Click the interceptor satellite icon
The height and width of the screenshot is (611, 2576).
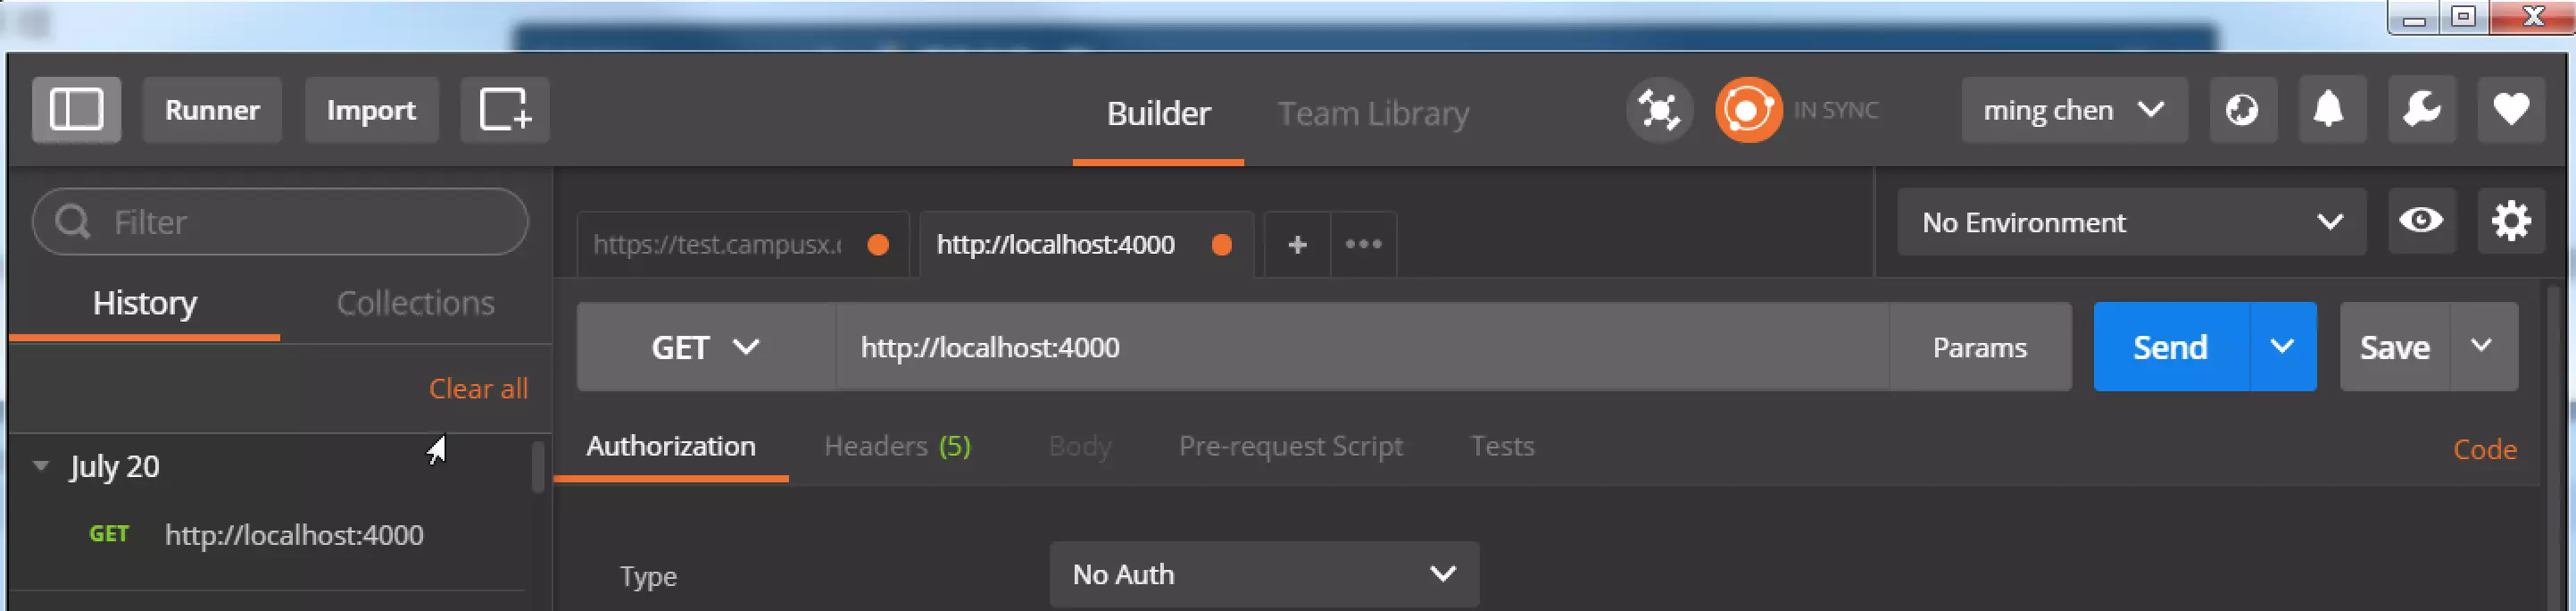coord(1659,110)
